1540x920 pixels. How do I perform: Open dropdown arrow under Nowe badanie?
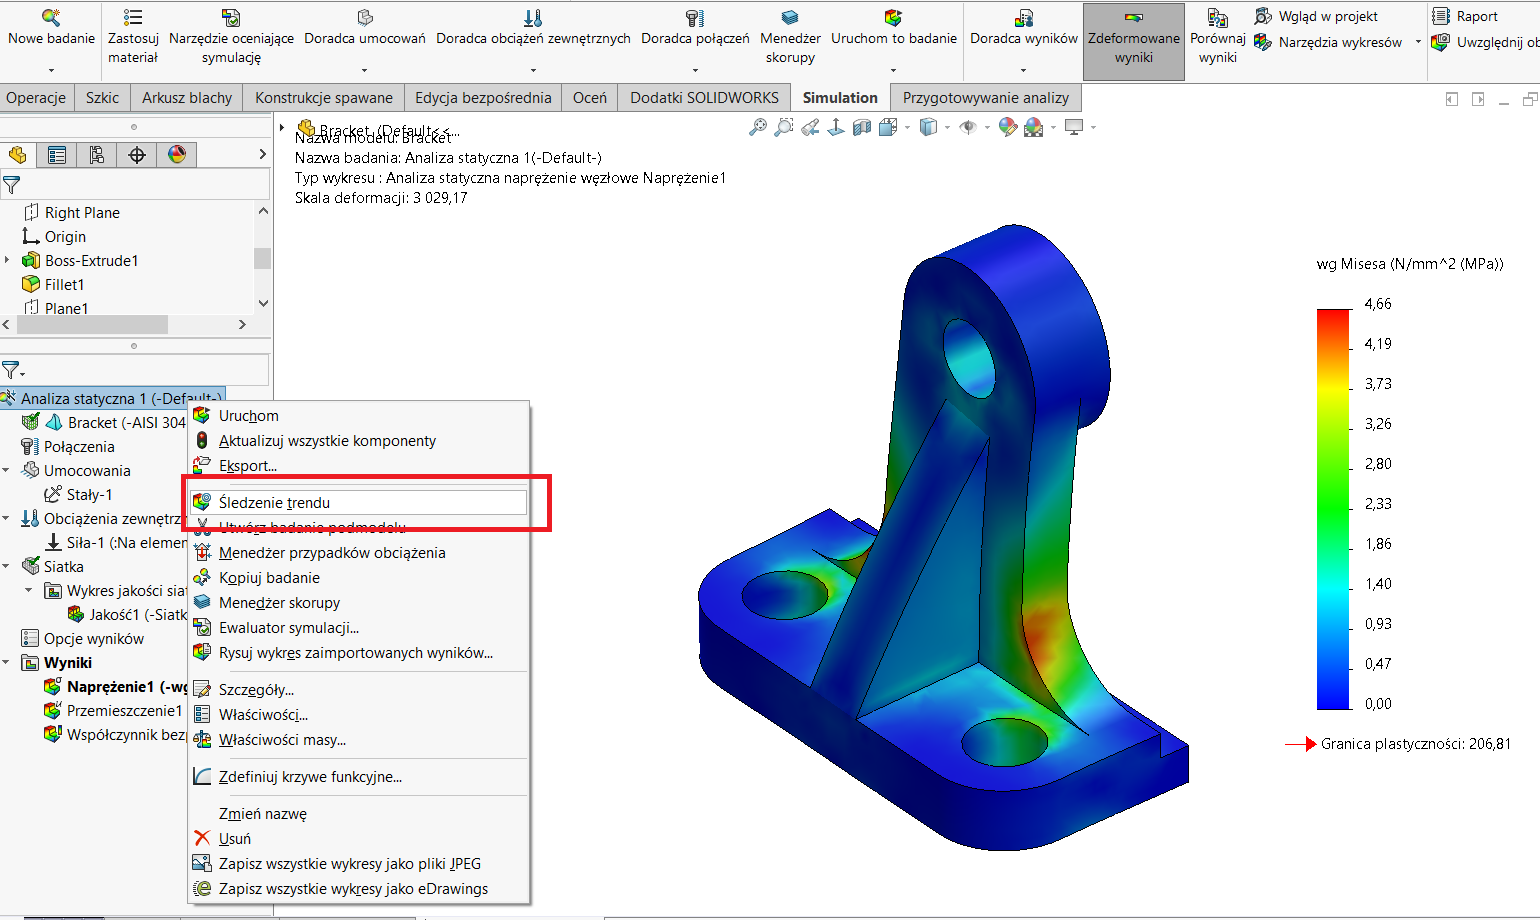tap(51, 70)
